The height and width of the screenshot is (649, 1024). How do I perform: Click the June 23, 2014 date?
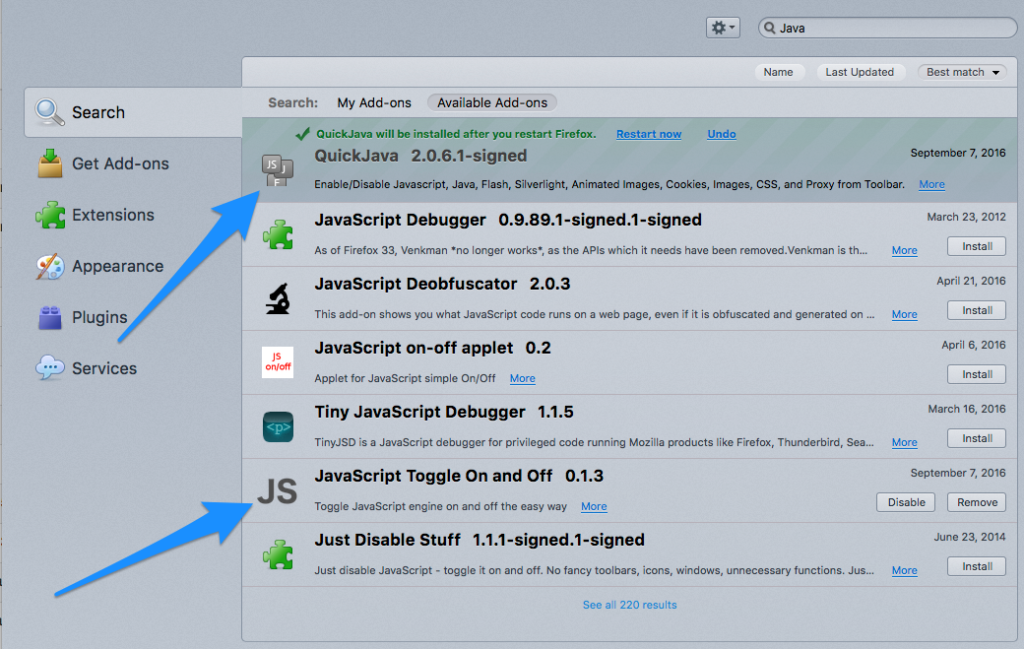[x=969, y=537]
